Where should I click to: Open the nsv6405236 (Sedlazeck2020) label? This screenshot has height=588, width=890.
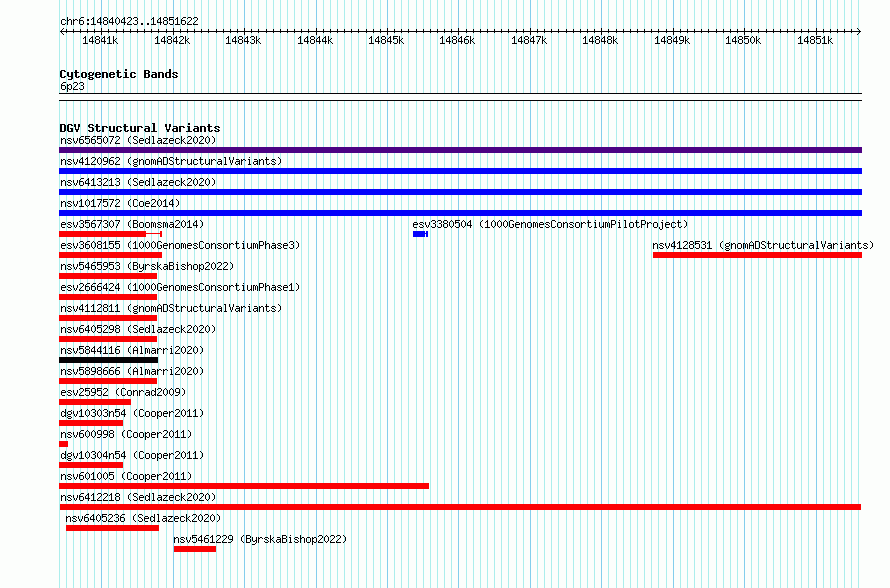(143, 518)
